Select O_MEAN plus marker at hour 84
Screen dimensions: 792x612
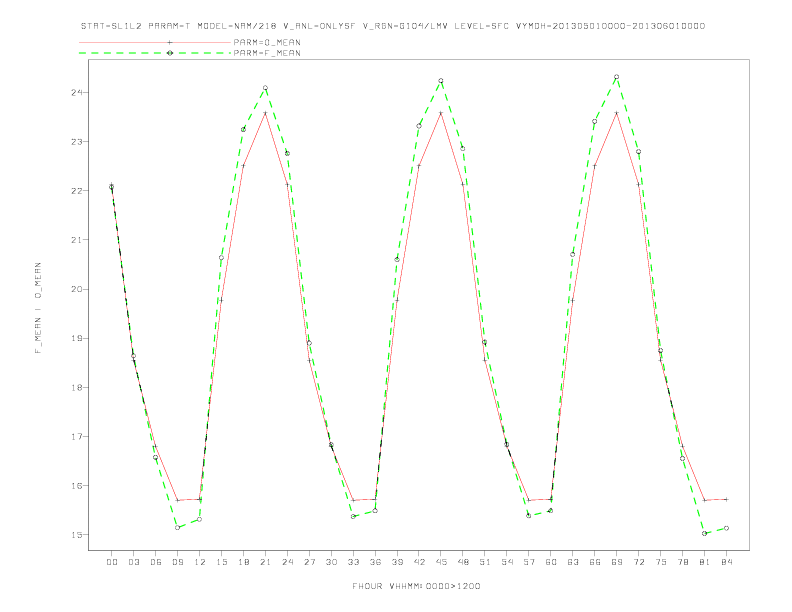pos(726,499)
